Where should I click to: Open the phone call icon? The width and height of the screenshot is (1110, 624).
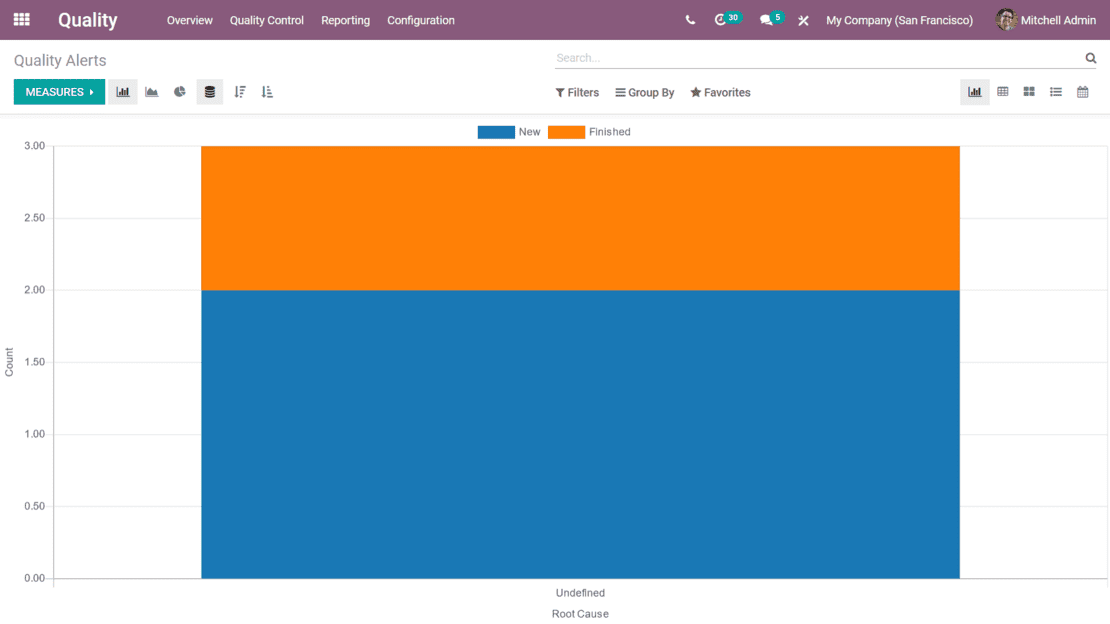690,20
